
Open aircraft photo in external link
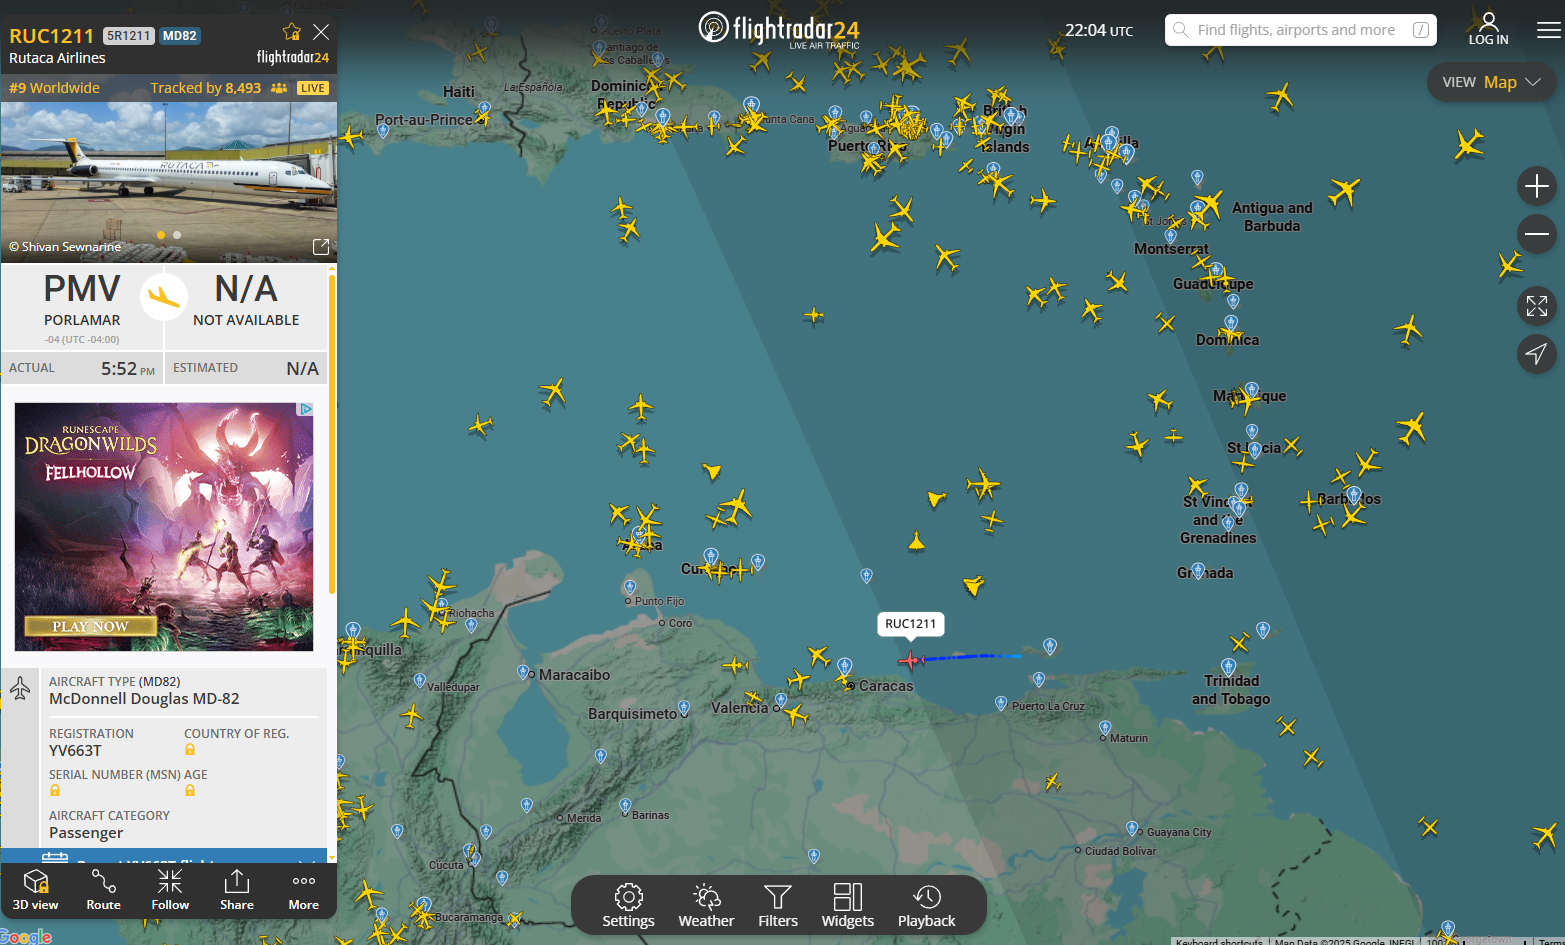(321, 246)
